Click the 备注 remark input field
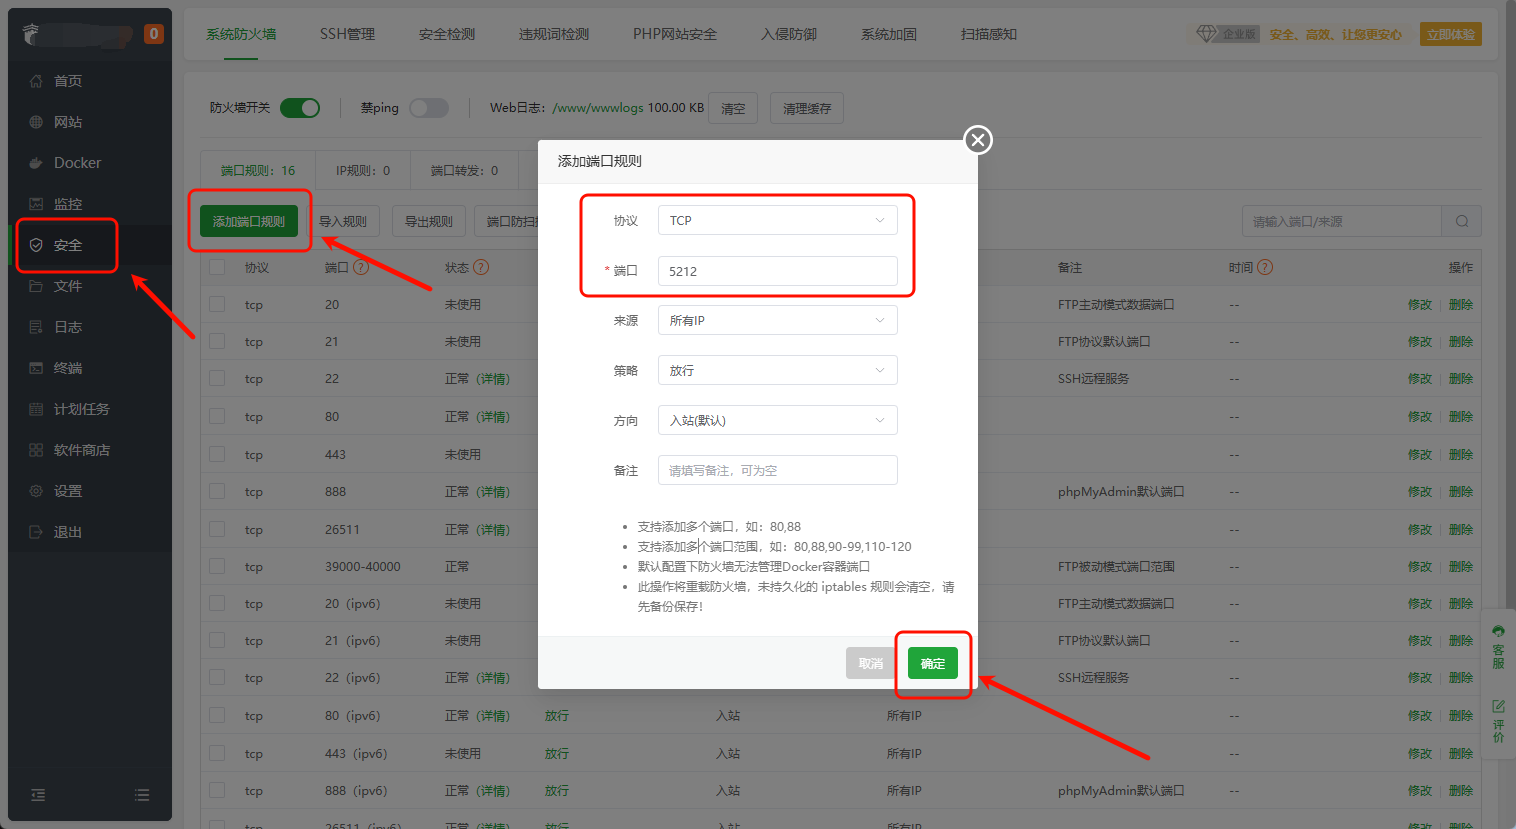Screen dimensions: 1516x829 pyautogui.click(x=777, y=470)
